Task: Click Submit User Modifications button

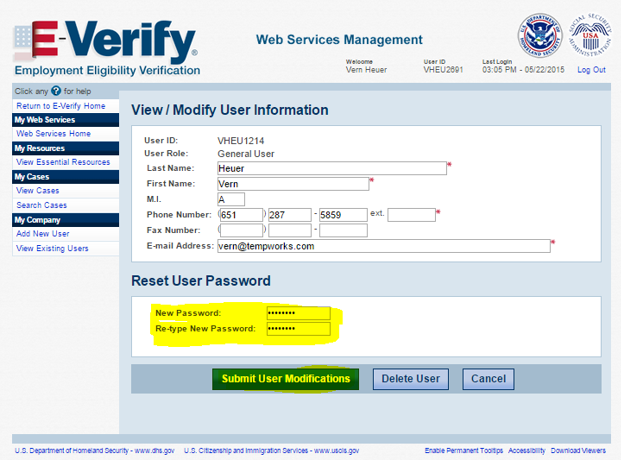Action: coord(286,379)
